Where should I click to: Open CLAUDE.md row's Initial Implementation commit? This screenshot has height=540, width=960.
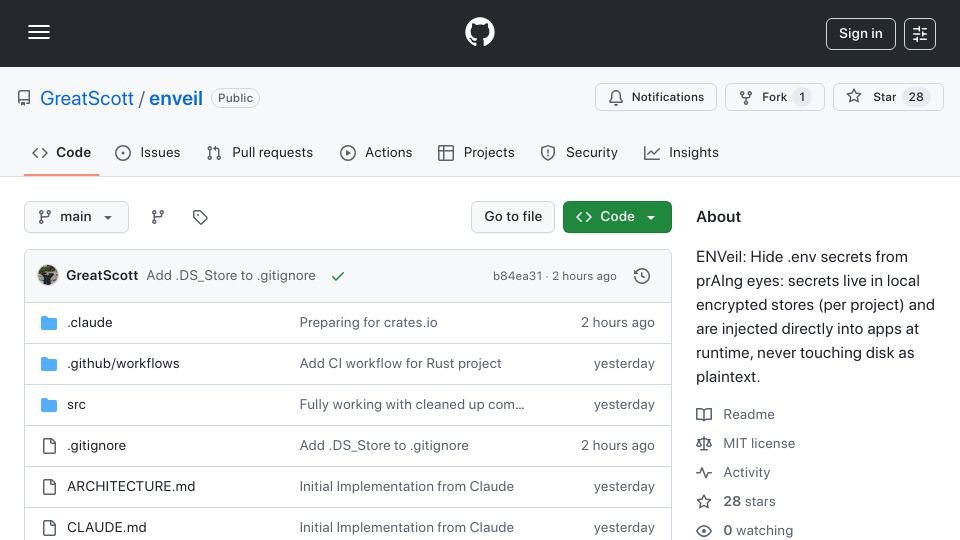[407, 528]
